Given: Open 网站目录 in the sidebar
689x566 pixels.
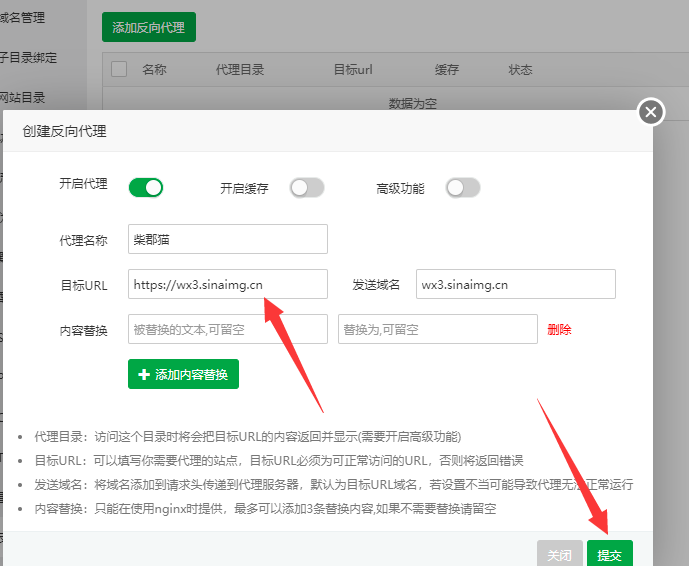Looking at the screenshot, I should (22, 97).
